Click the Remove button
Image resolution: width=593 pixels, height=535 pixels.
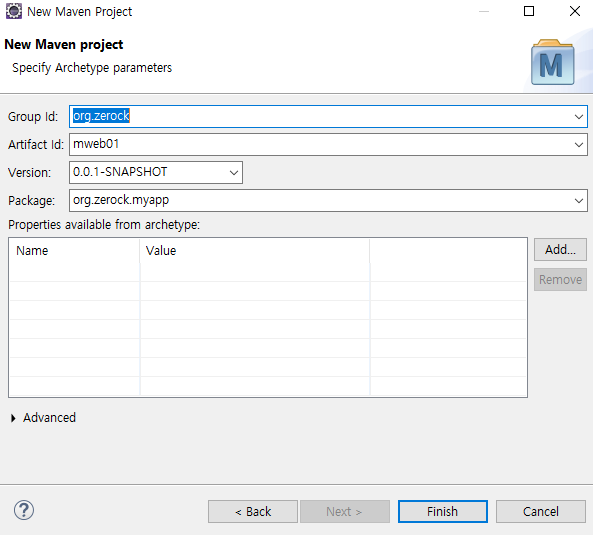point(560,280)
